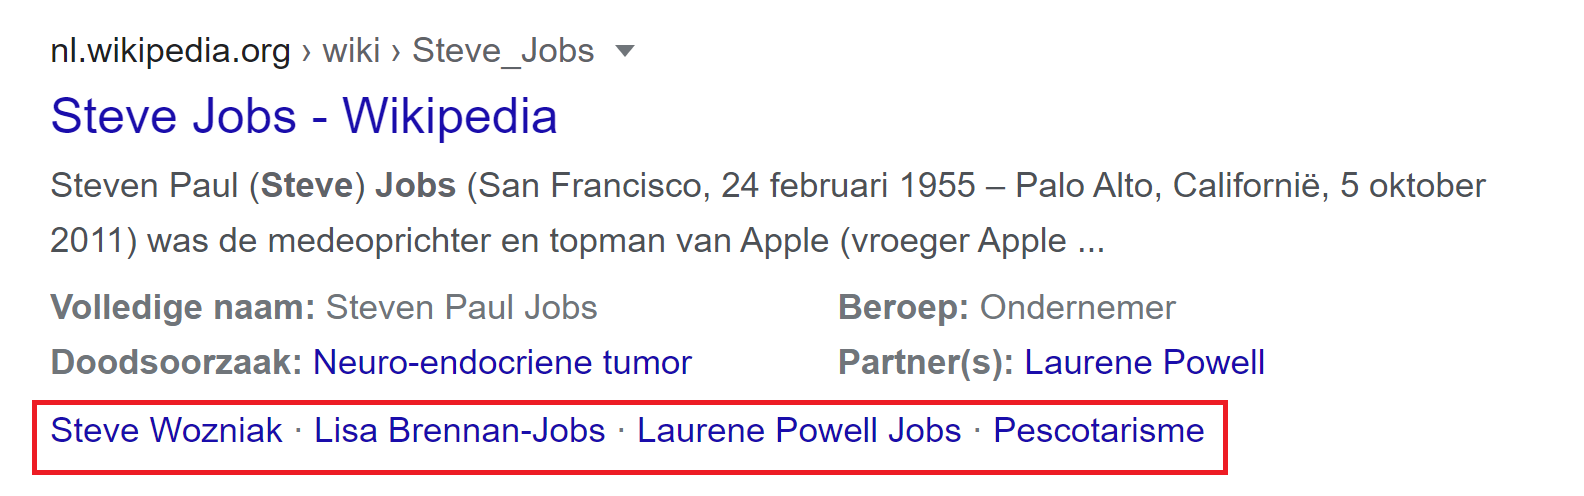Go to the Laurene Powell Jobs sitelink
This screenshot has height=496, width=1584.
coord(799,430)
